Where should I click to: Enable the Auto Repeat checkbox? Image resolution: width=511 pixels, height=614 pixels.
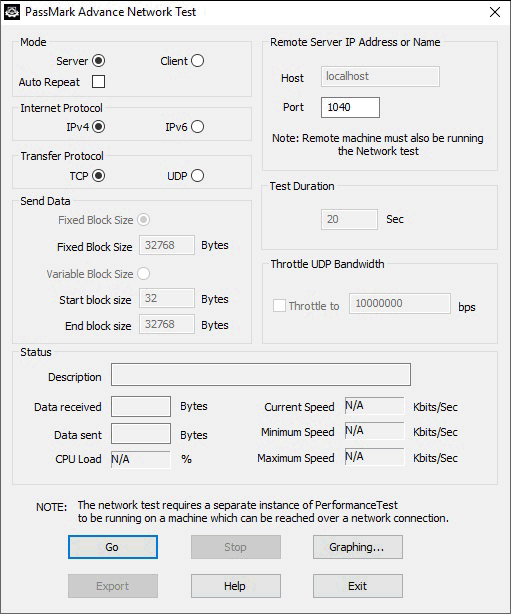pos(98,82)
